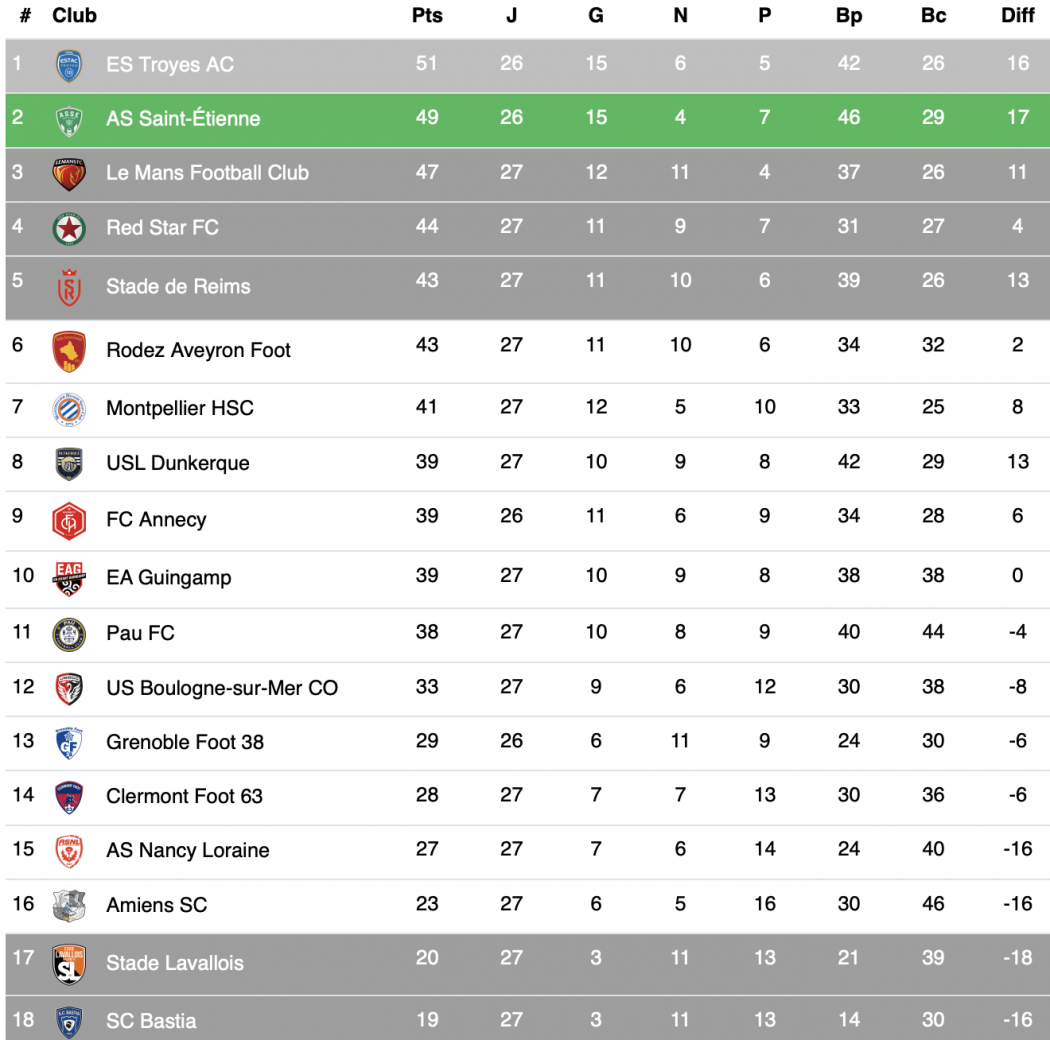The height and width of the screenshot is (1040, 1050).
Task: Click the Stade Lavallois SL logo
Action: pos(69,963)
